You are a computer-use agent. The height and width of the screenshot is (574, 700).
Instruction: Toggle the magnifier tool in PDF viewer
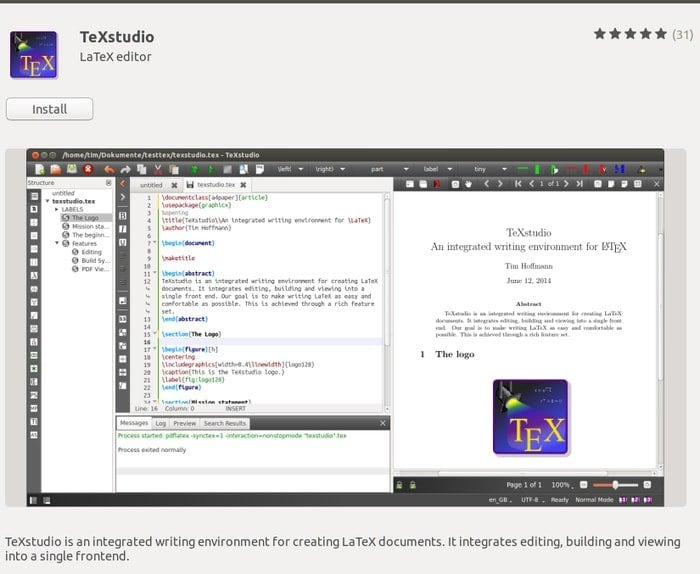click(455, 184)
